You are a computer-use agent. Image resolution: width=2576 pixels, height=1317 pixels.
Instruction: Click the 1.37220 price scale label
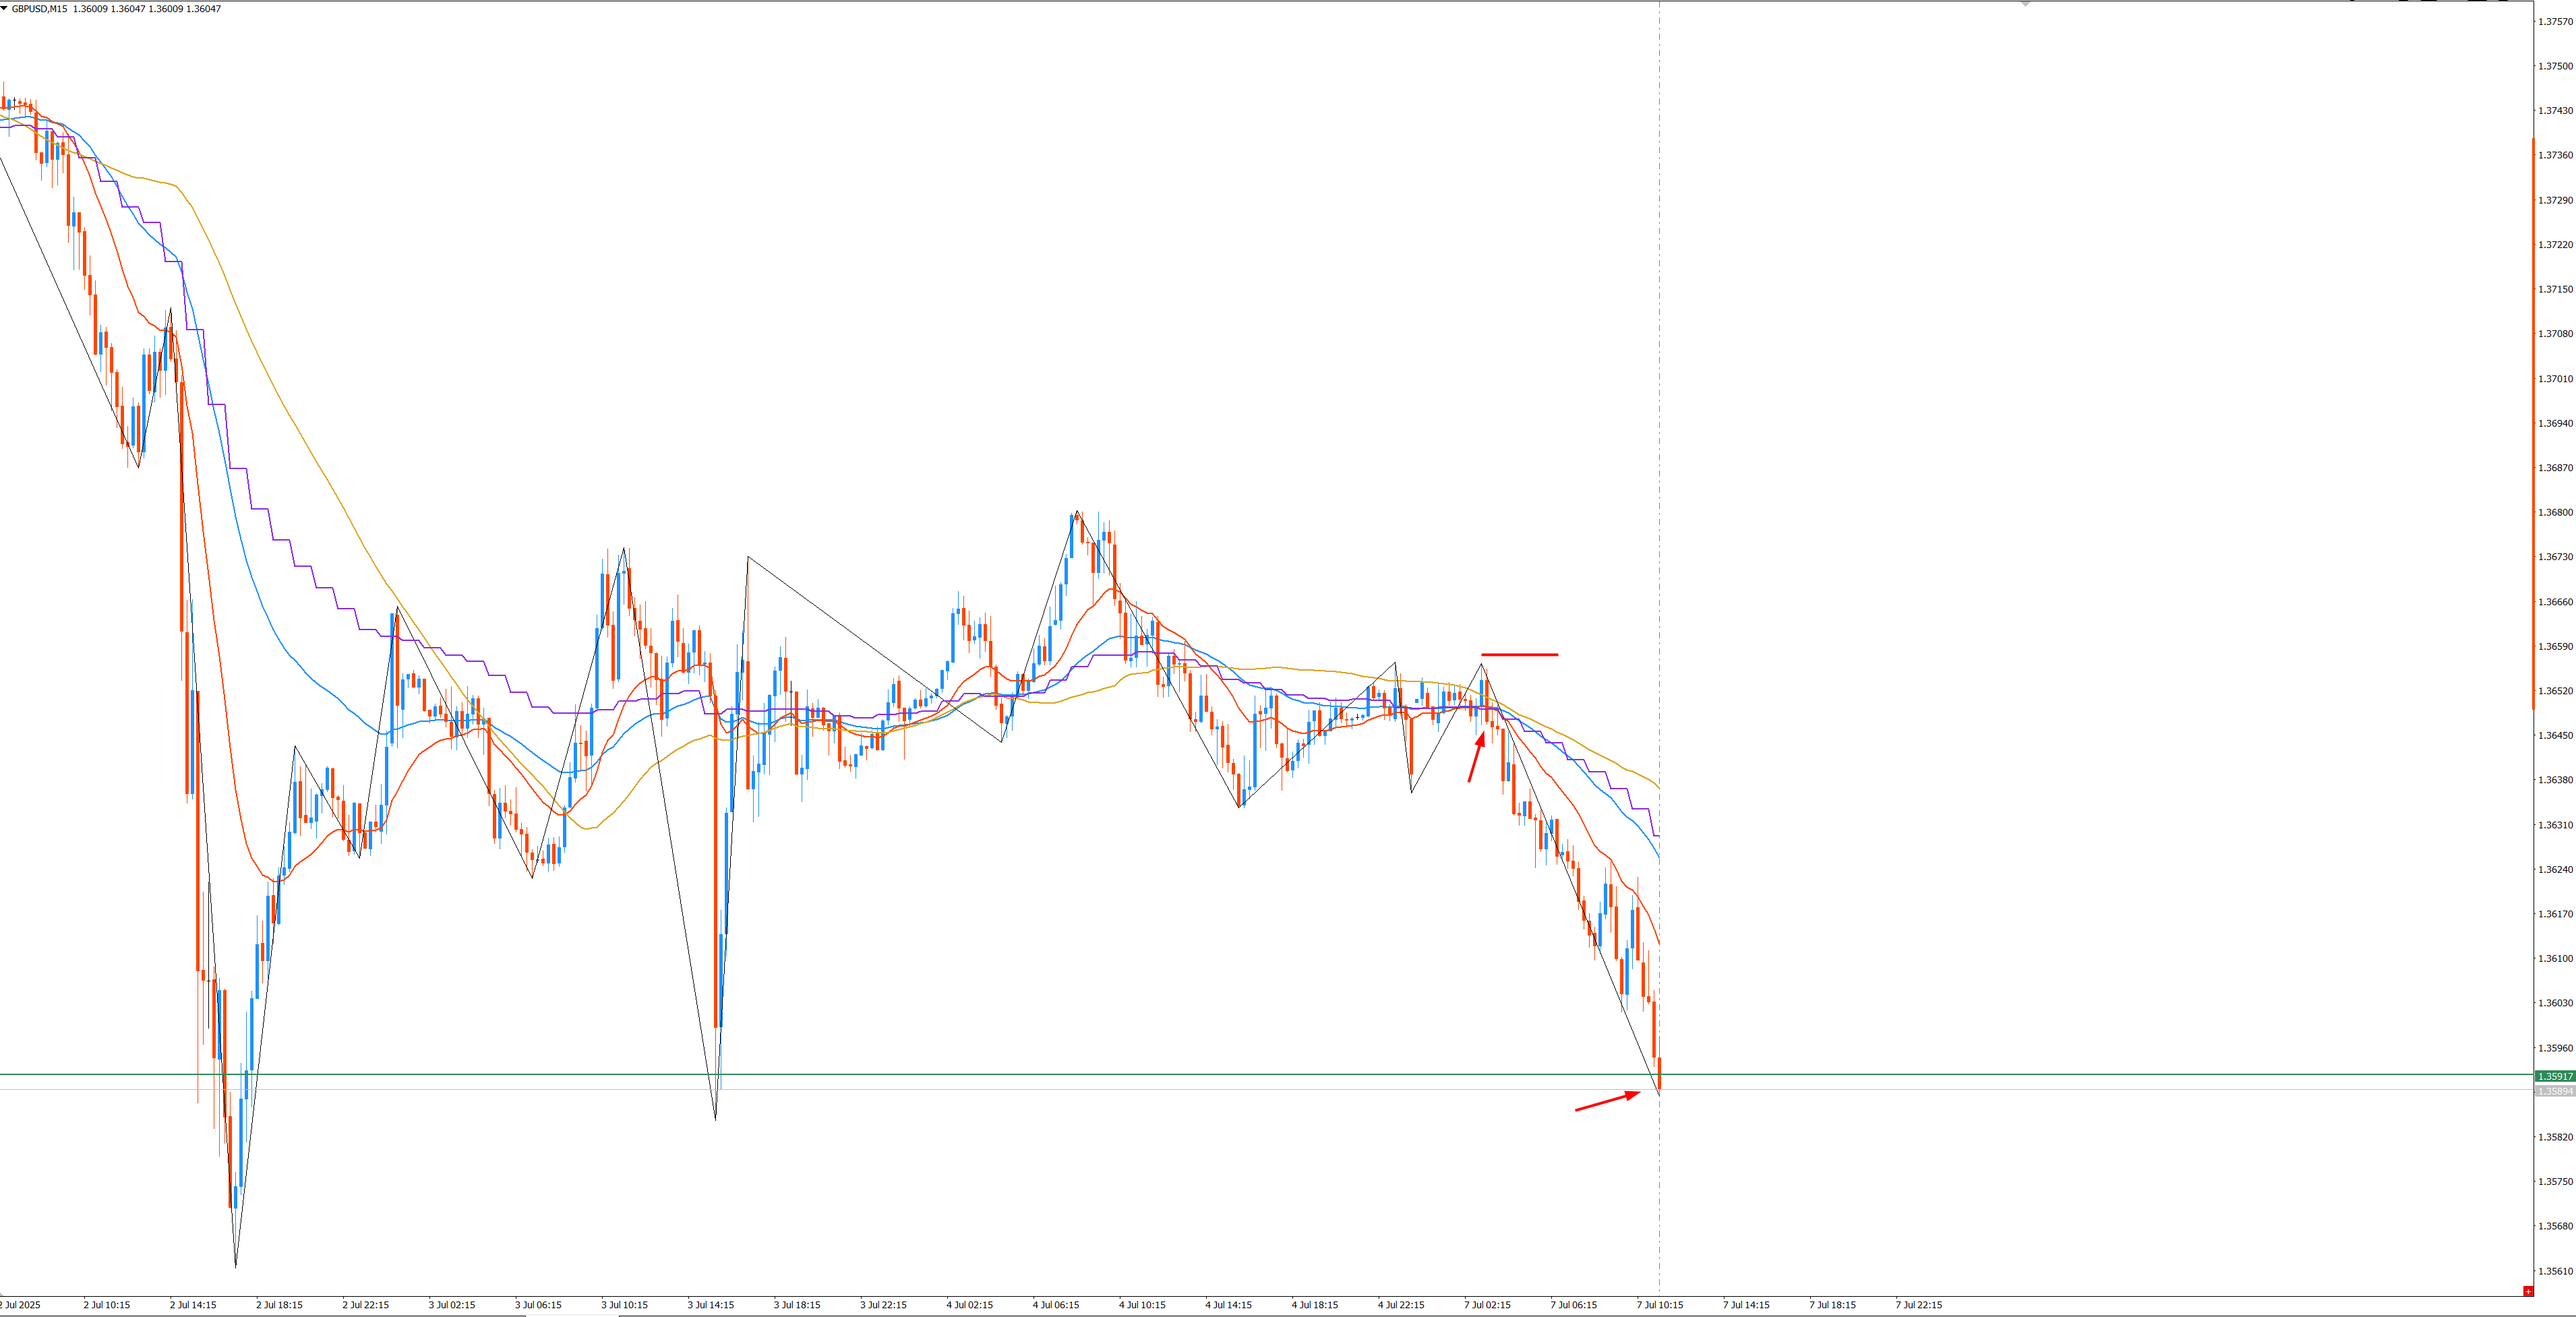2555,244
